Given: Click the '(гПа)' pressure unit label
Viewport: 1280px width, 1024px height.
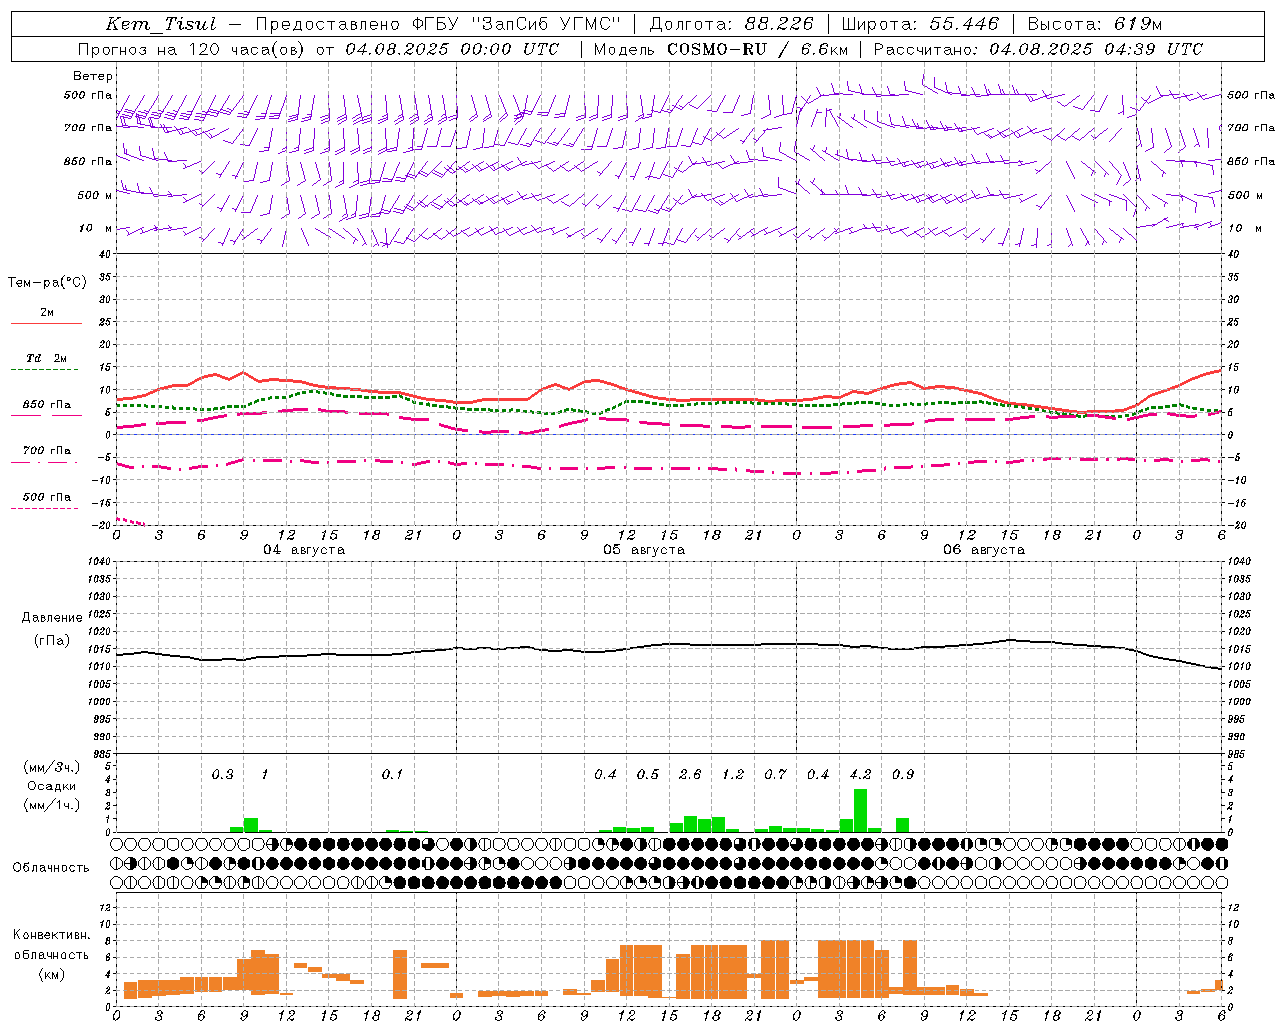Looking at the screenshot, I should [52, 641].
